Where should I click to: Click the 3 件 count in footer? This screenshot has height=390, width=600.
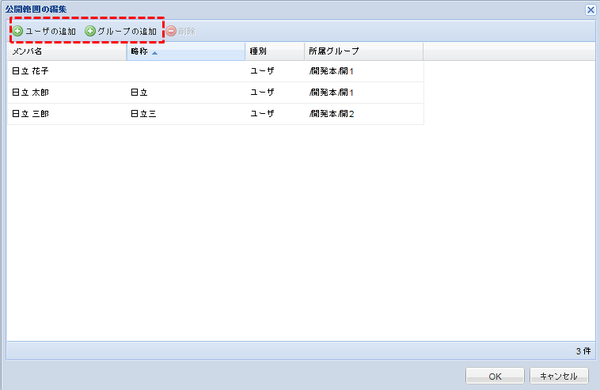(583, 351)
